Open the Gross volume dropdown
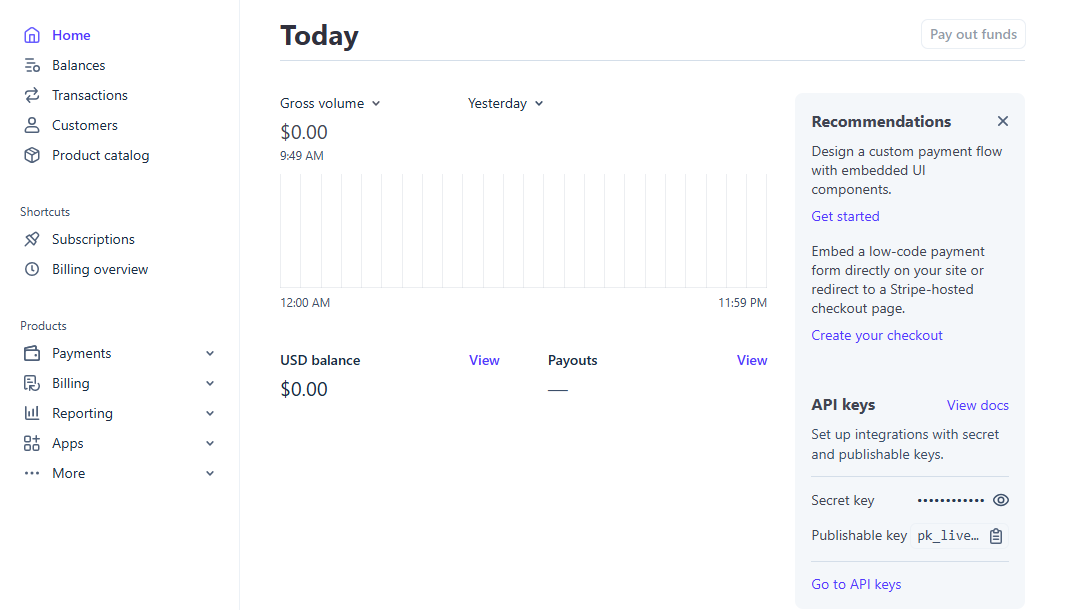 coord(330,103)
